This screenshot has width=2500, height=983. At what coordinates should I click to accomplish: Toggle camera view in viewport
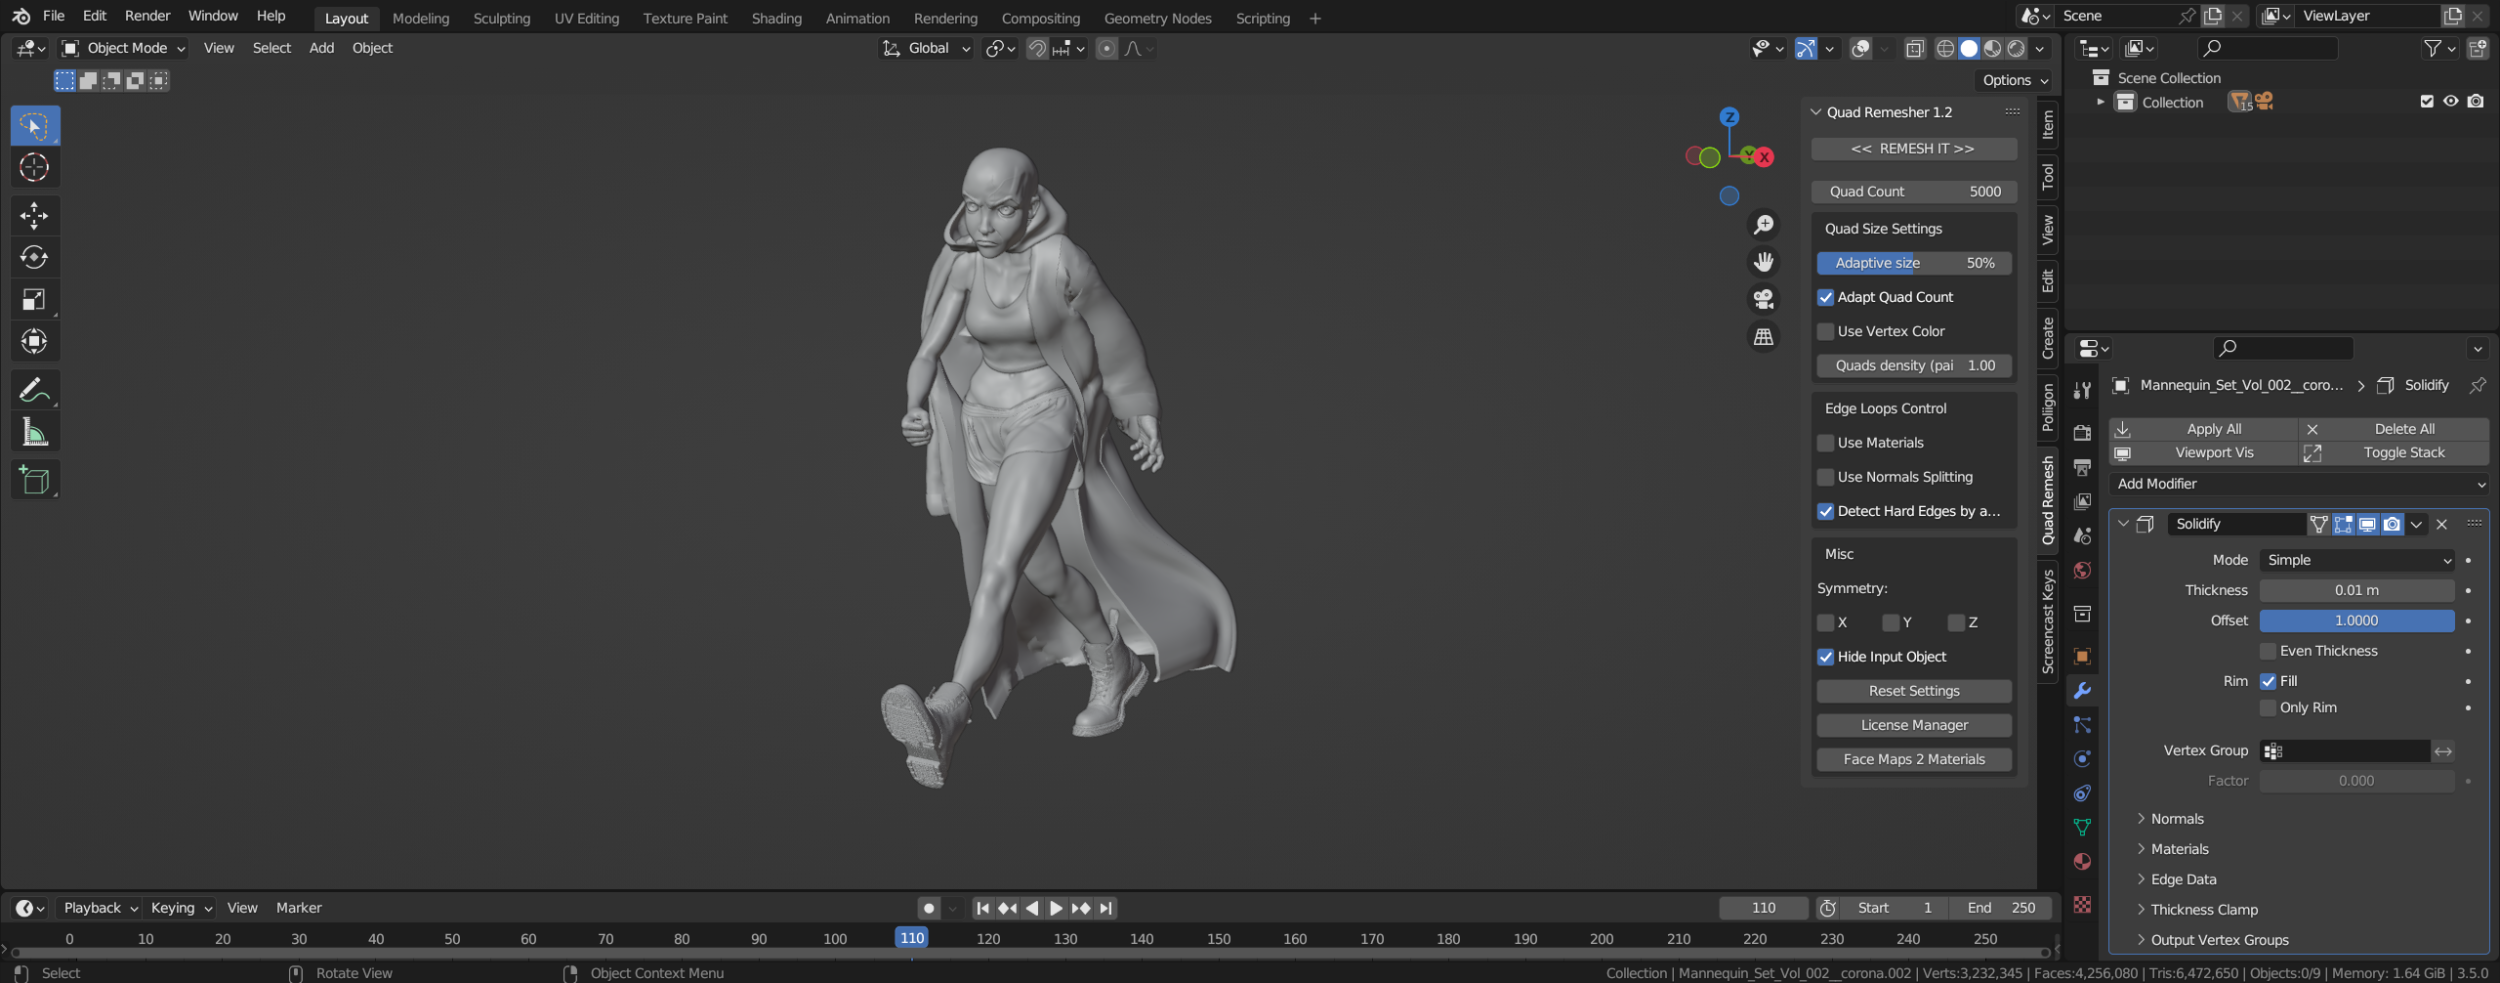click(1763, 299)
